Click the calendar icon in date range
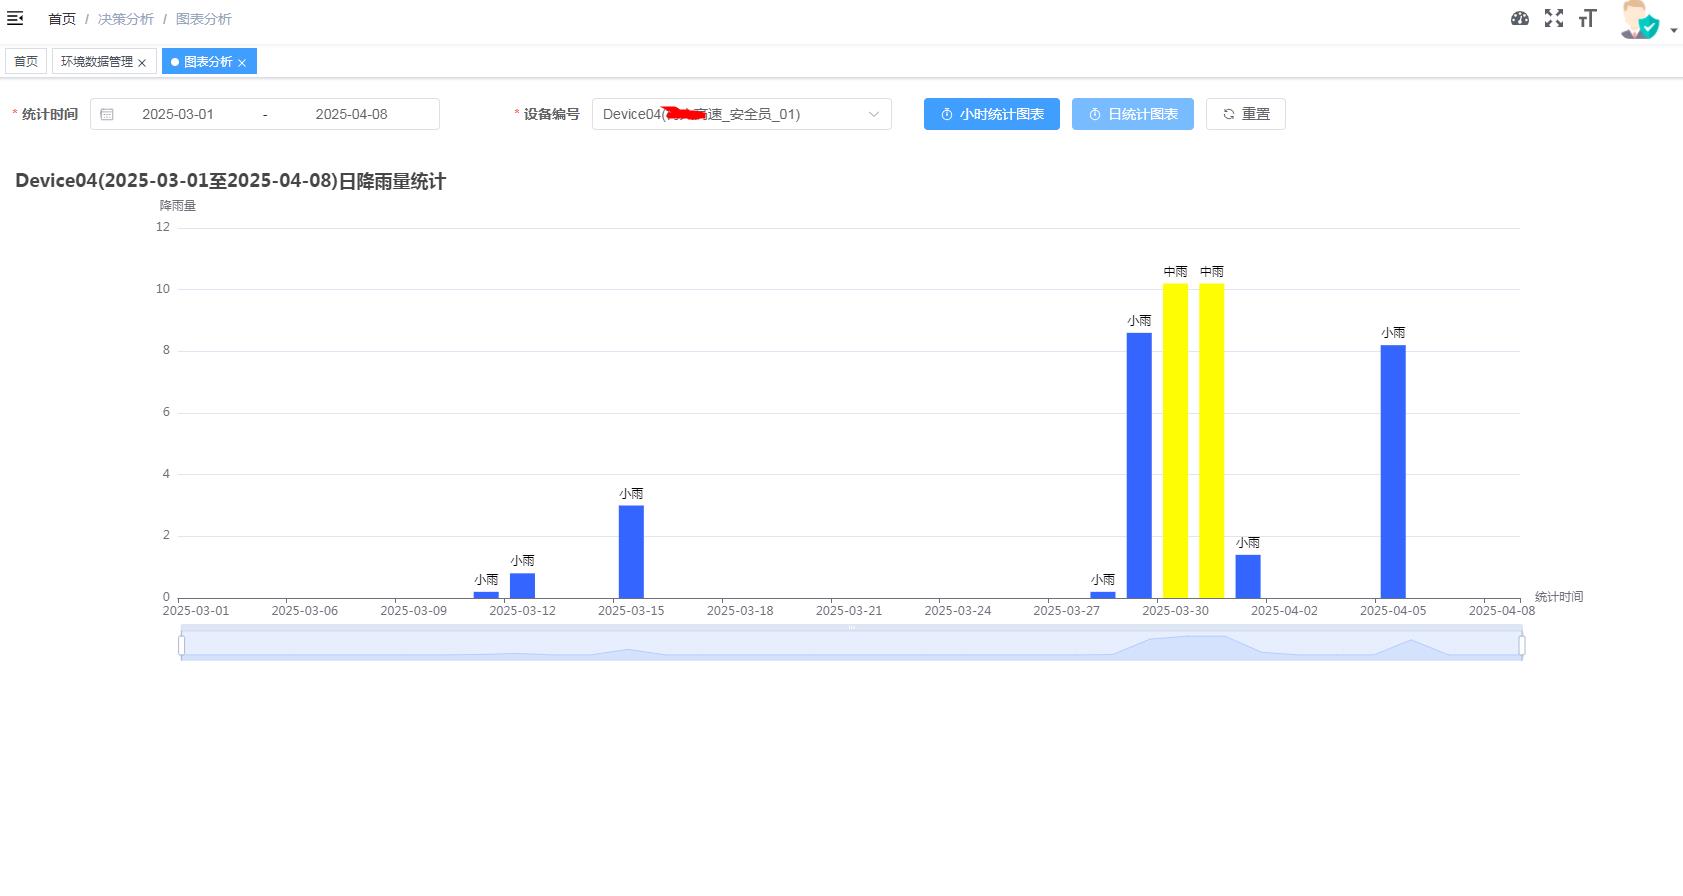 107,114
